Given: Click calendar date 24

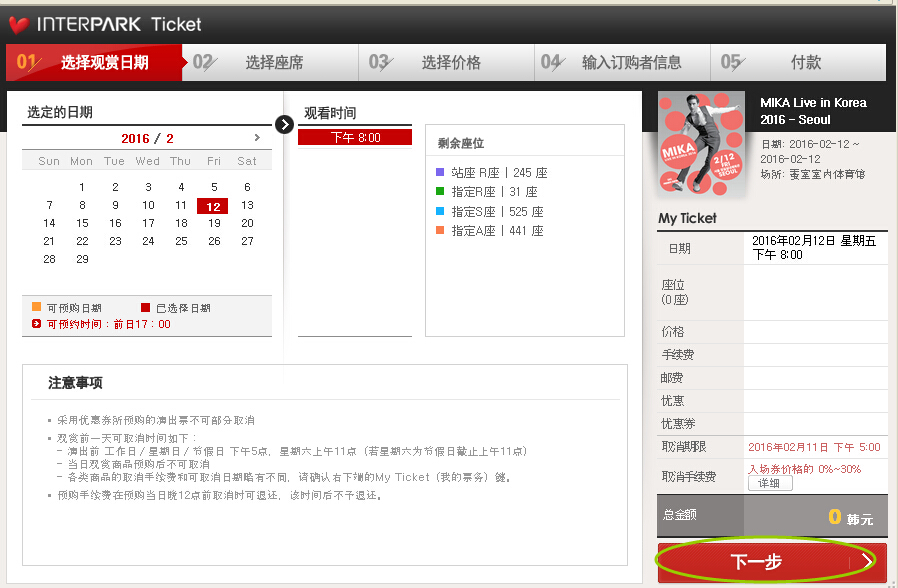Looking at the screenshot, I should coord(148,241).
